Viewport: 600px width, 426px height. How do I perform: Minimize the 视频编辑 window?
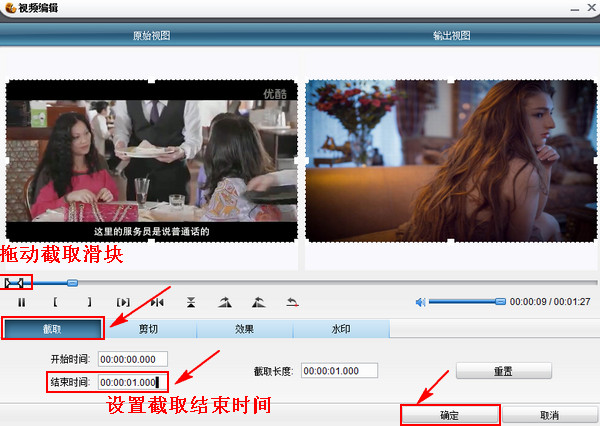coord(574,8)
